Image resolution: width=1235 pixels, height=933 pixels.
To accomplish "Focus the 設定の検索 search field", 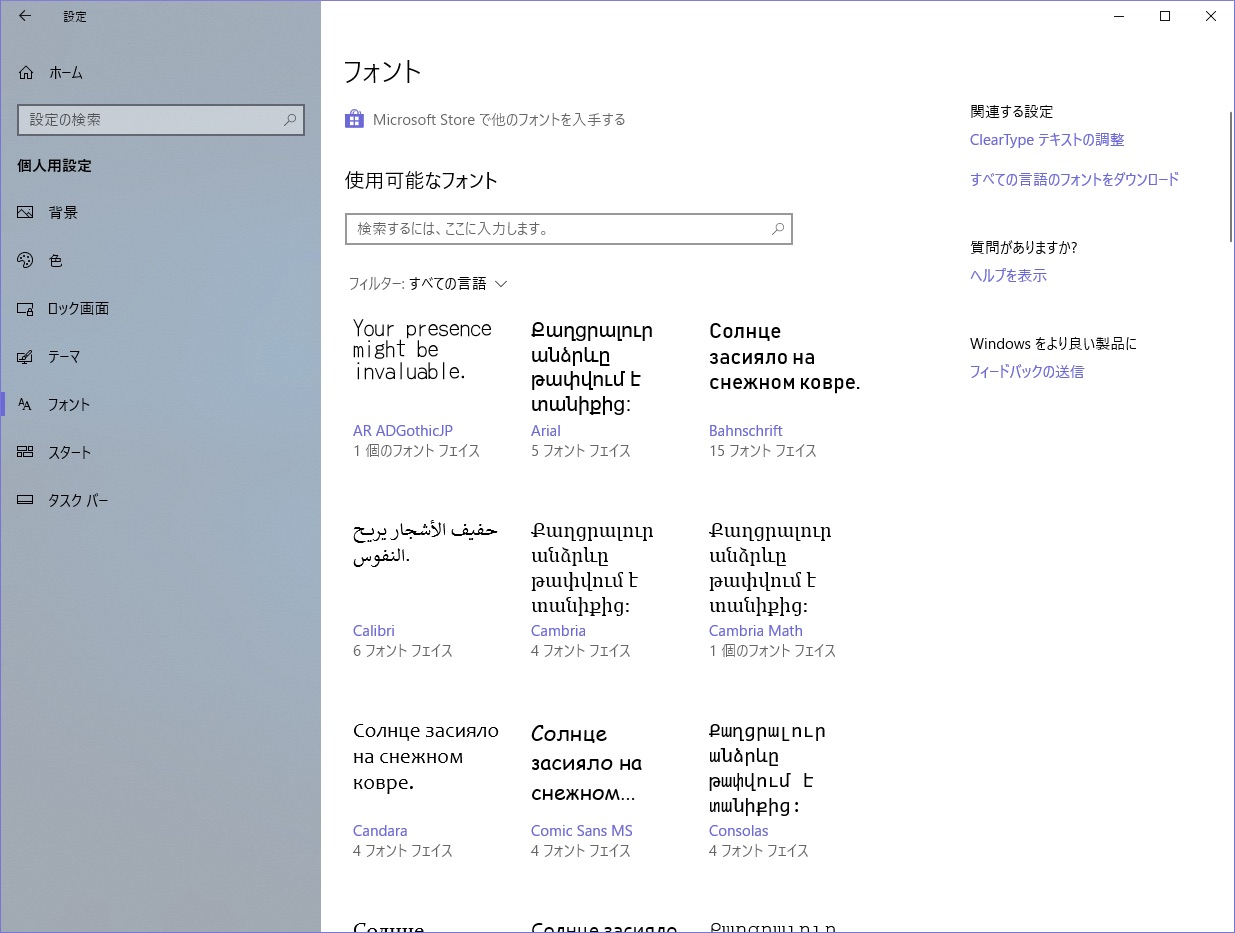I will 160,119.
